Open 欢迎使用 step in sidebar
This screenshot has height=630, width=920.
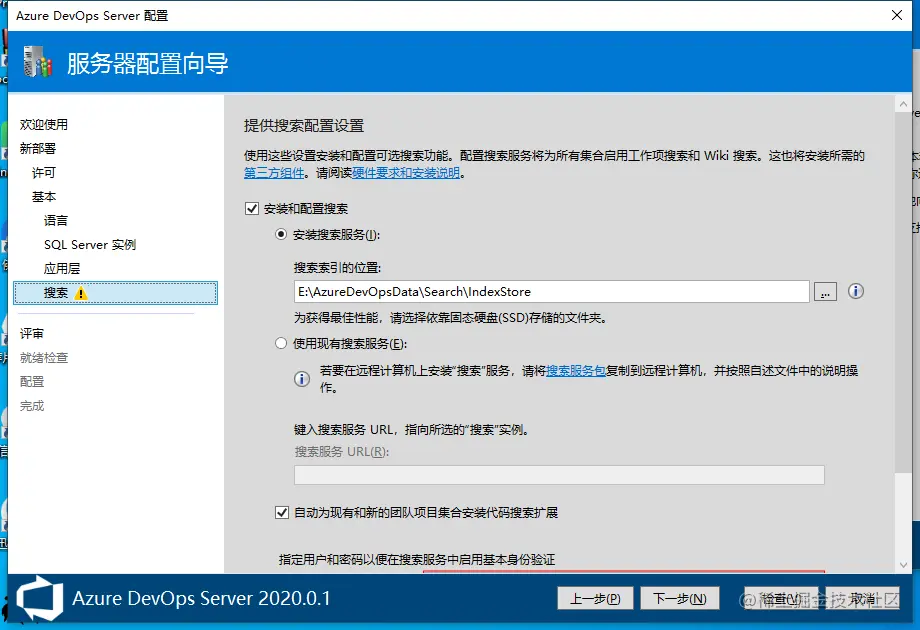(x=44, y=124)
